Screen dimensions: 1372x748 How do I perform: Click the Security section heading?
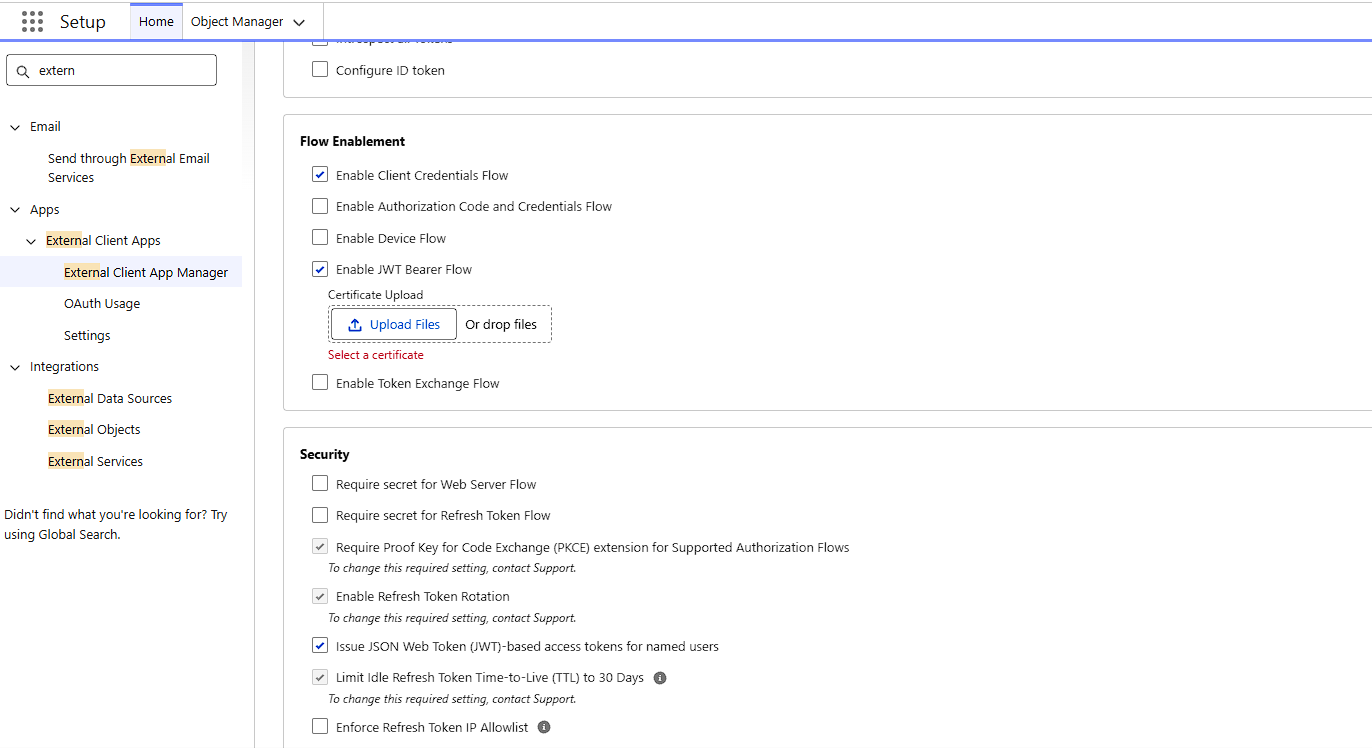[325, 454]
